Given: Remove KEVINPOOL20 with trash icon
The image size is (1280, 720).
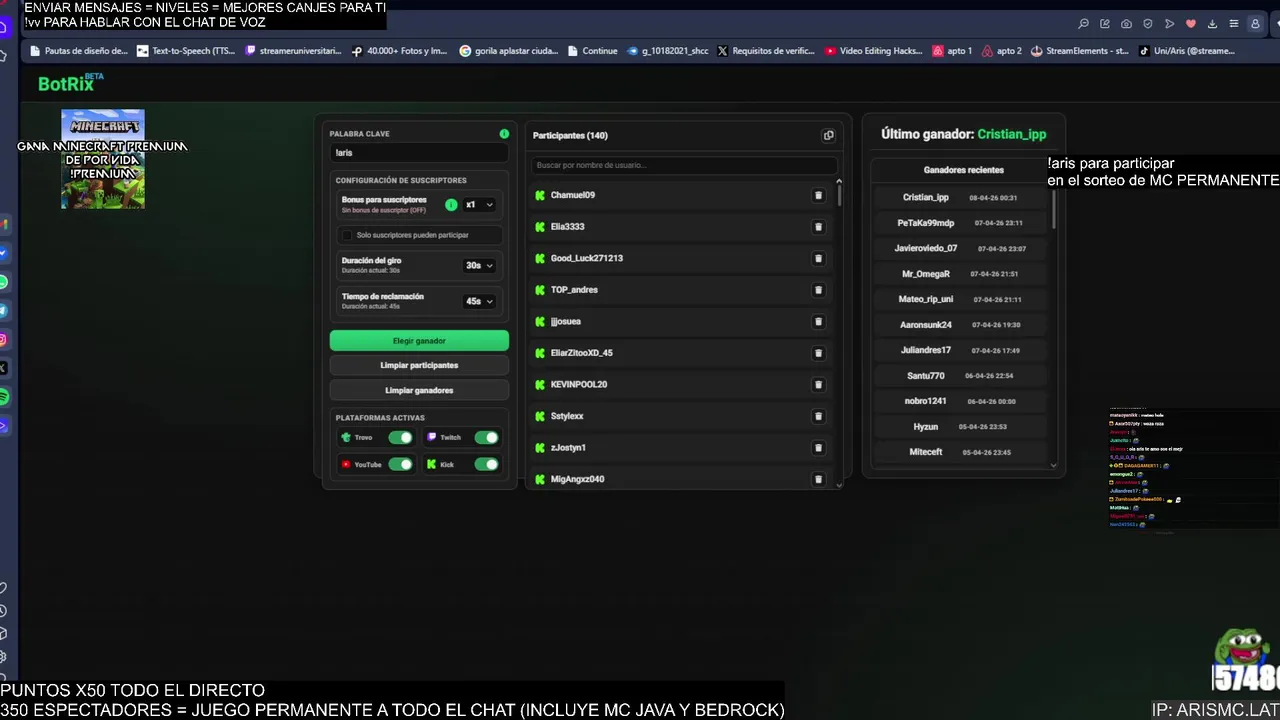Looking at the screenshot, I should (x=818, y=384).
